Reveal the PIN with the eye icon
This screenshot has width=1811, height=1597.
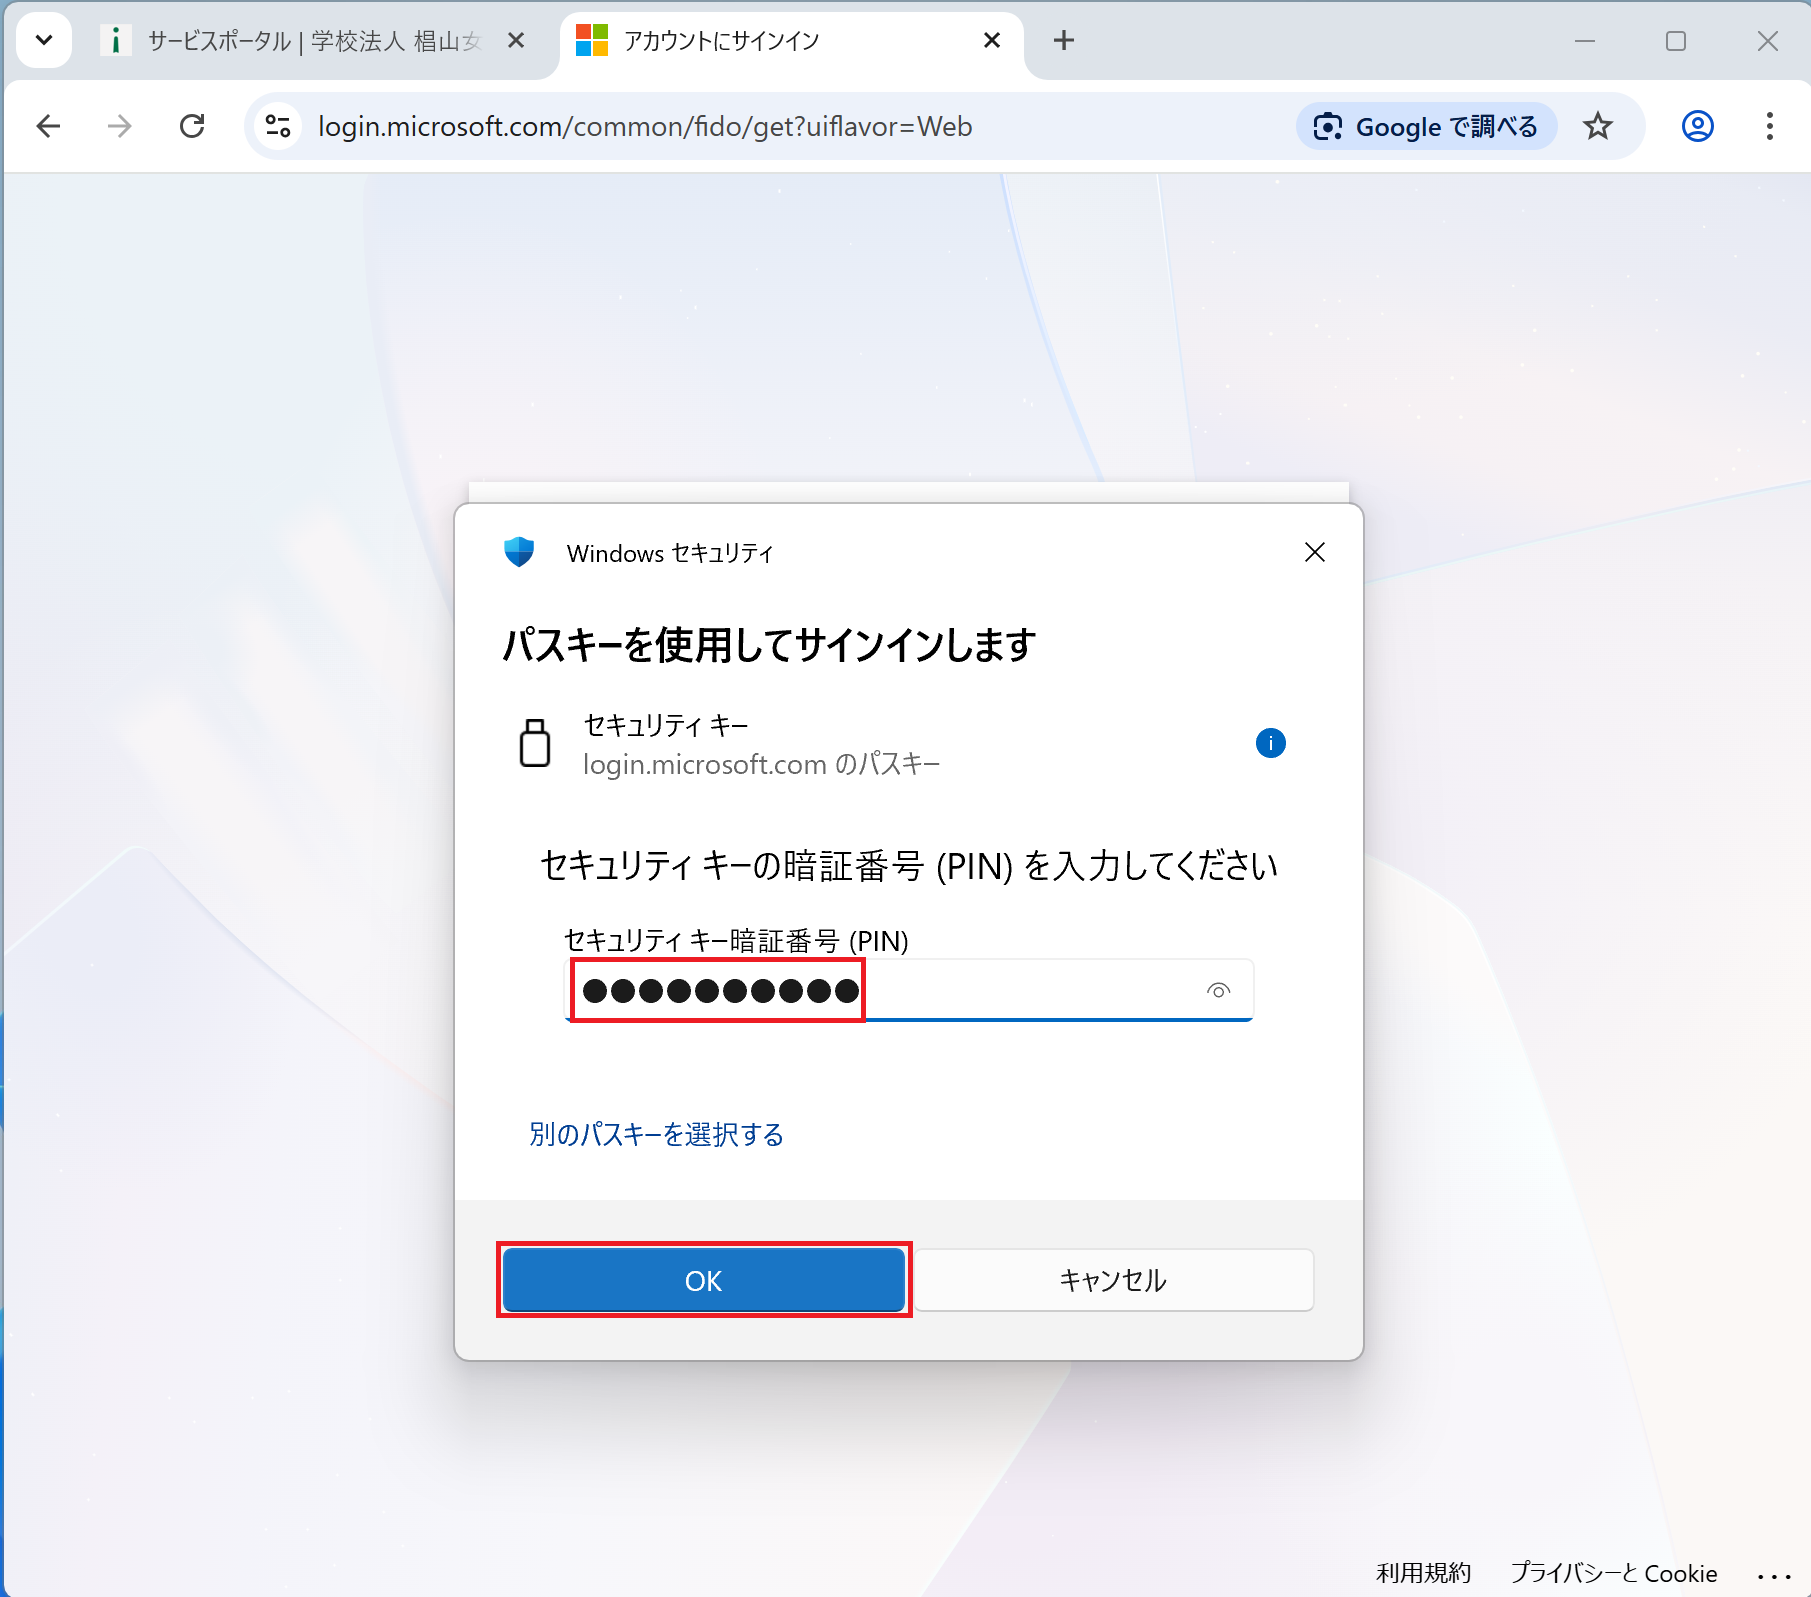pyautogui.click(x=1217, y=991)
